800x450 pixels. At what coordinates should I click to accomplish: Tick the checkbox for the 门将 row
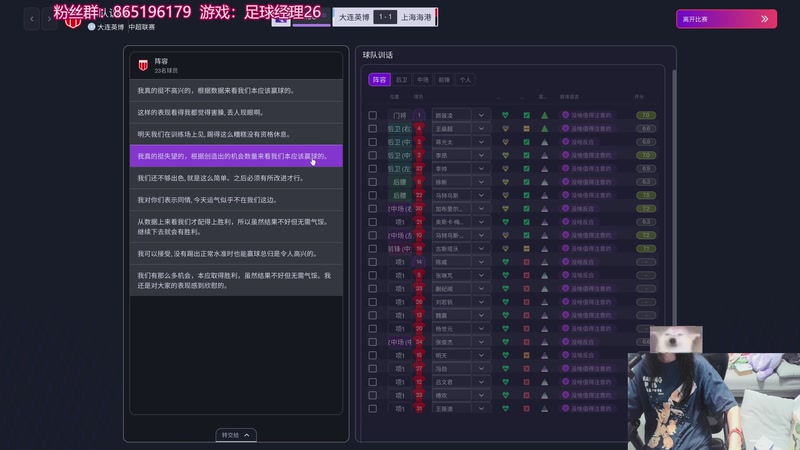coord(373,115)
